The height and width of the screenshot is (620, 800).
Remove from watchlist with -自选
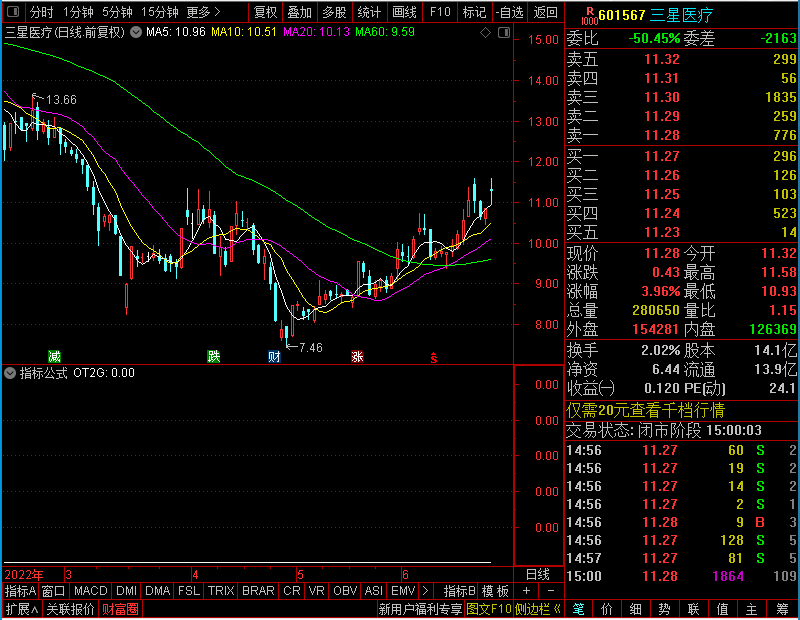coord(510,12)
